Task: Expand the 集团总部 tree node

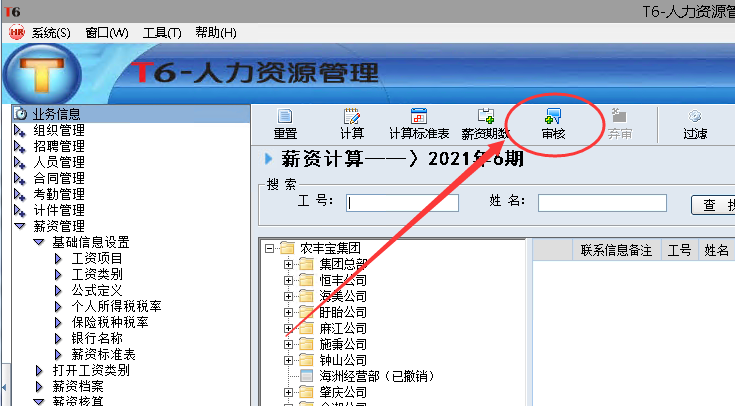Action: coord(289,264)
